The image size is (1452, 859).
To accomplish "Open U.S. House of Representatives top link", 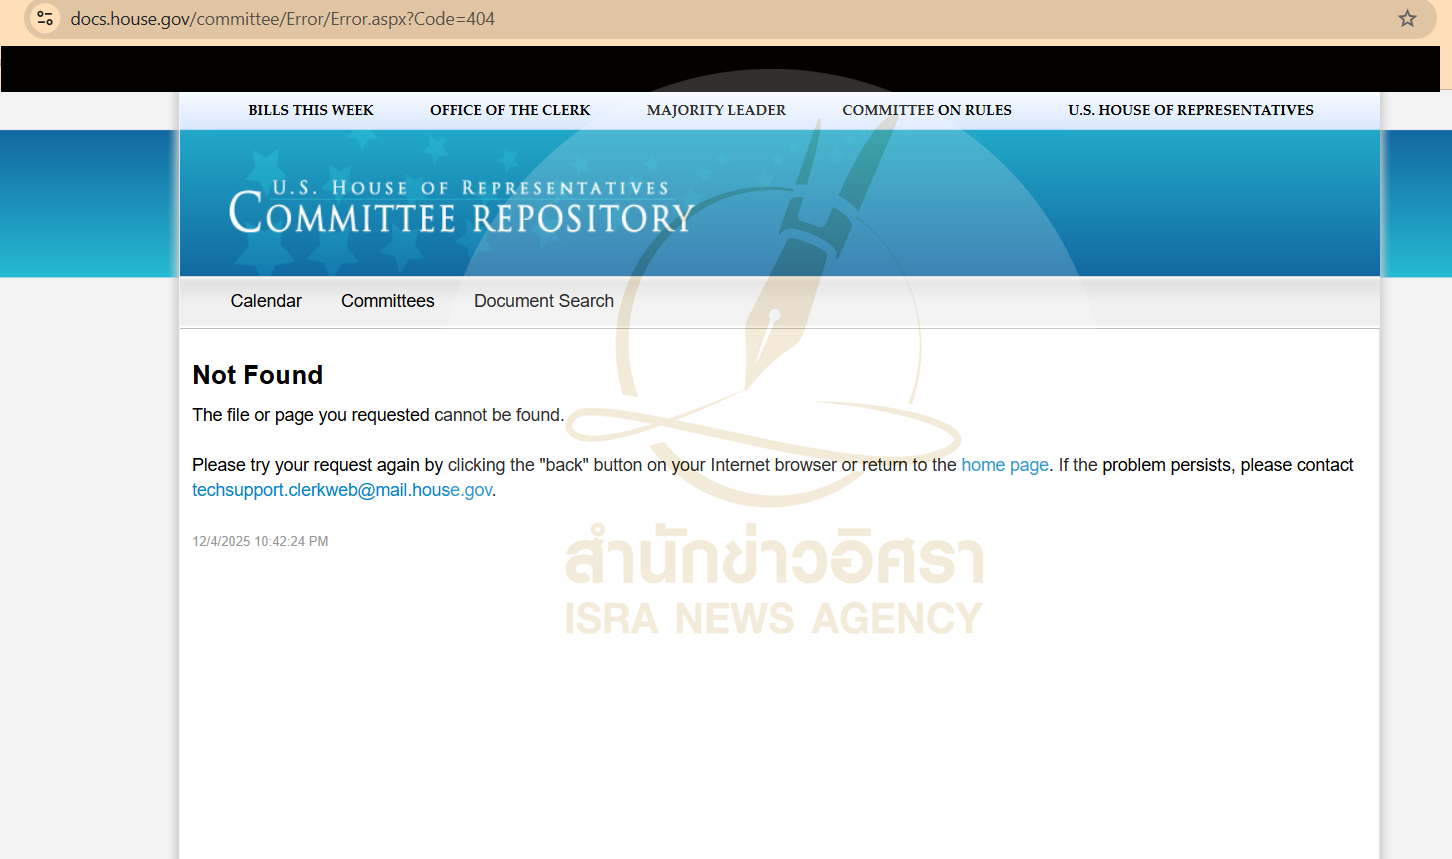I will pos(1190,110).
